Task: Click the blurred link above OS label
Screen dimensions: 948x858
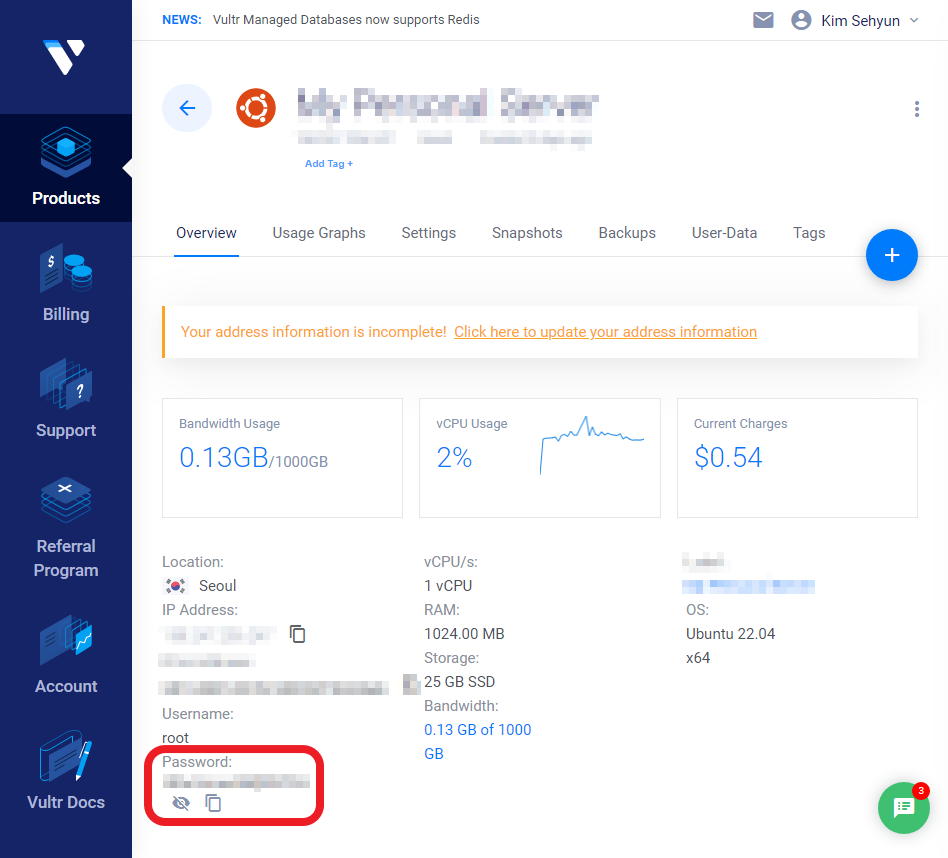Action: (x=748, y=586)
